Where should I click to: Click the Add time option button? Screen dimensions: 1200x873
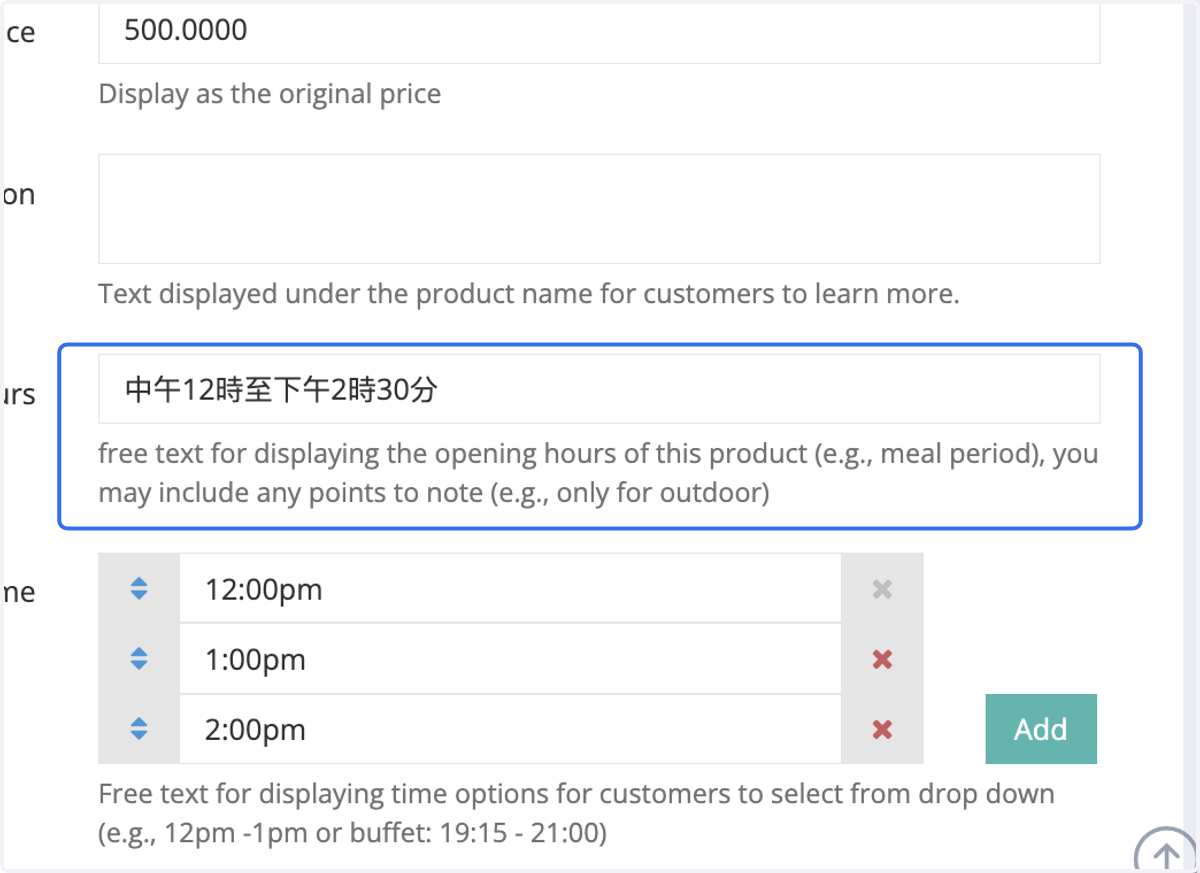tap(1041, 729)
